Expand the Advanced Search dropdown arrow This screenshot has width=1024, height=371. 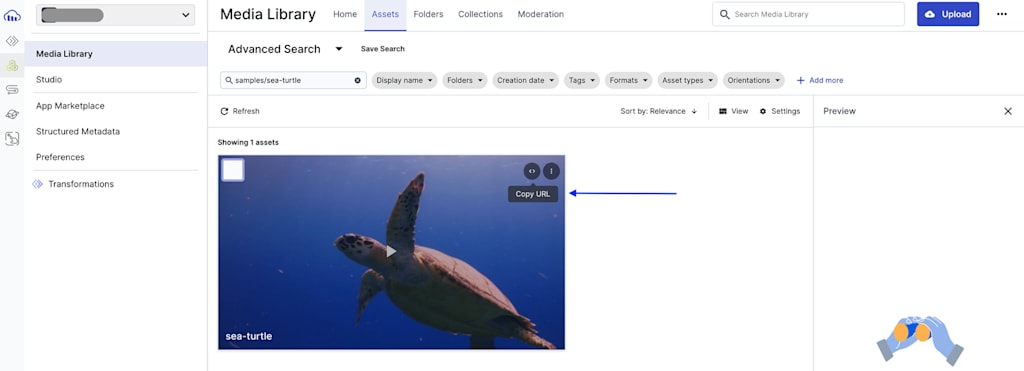[x=338, y=49]
